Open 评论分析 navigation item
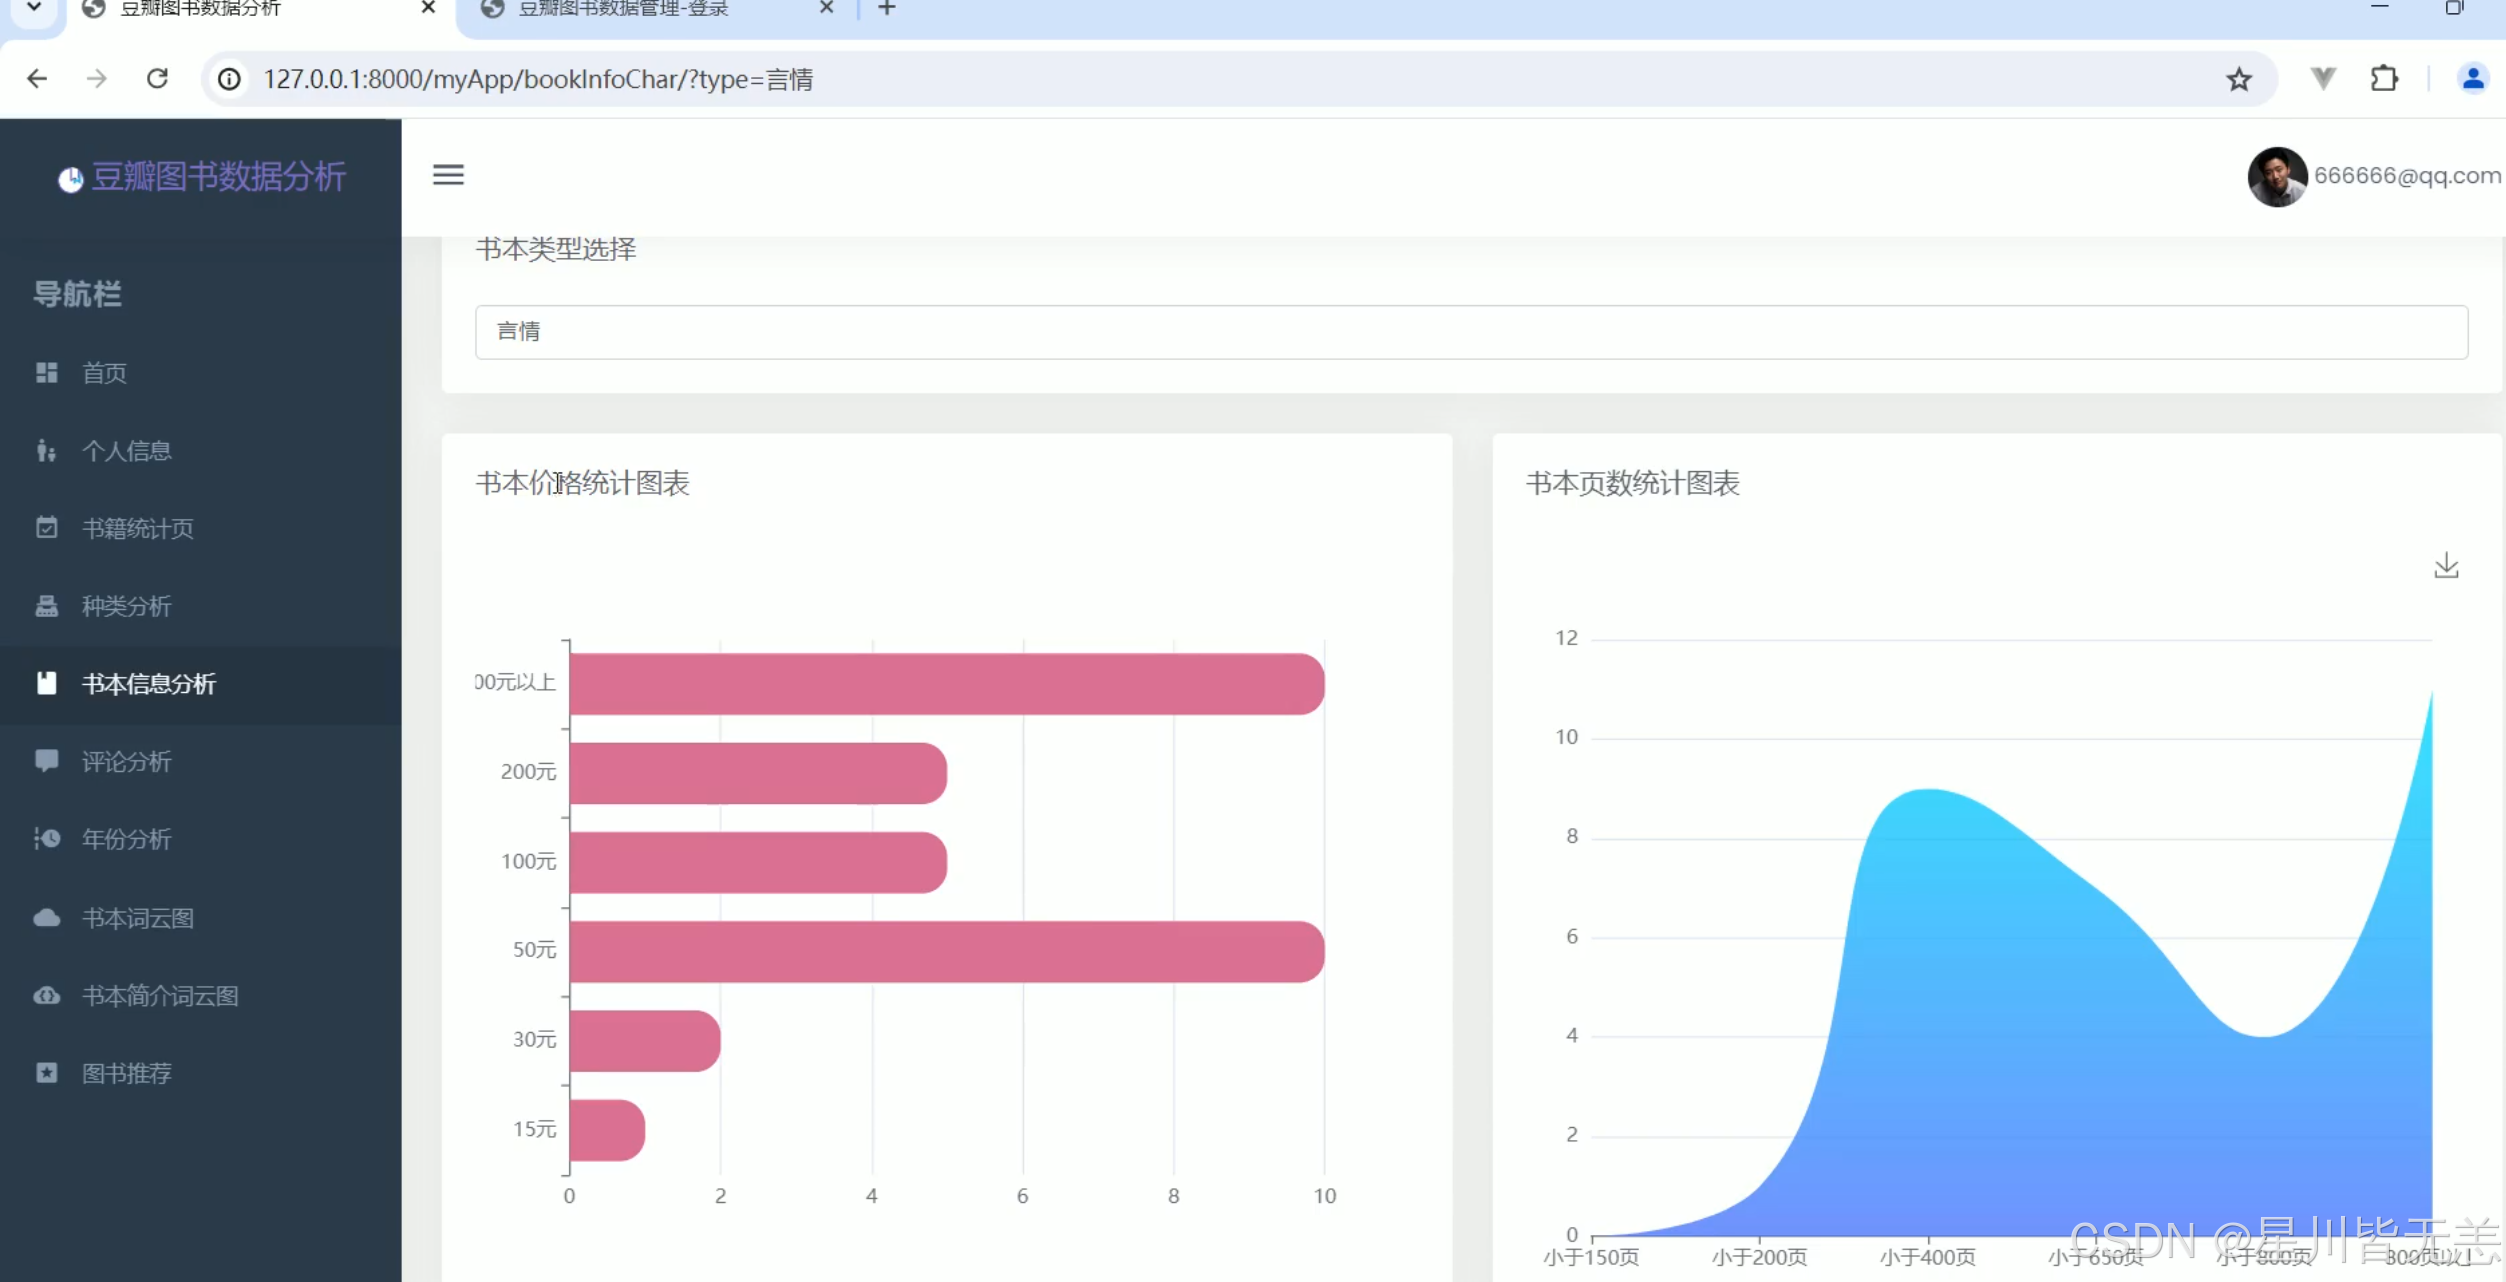Screen dimensions: 2506x1282 click(126, 762)
